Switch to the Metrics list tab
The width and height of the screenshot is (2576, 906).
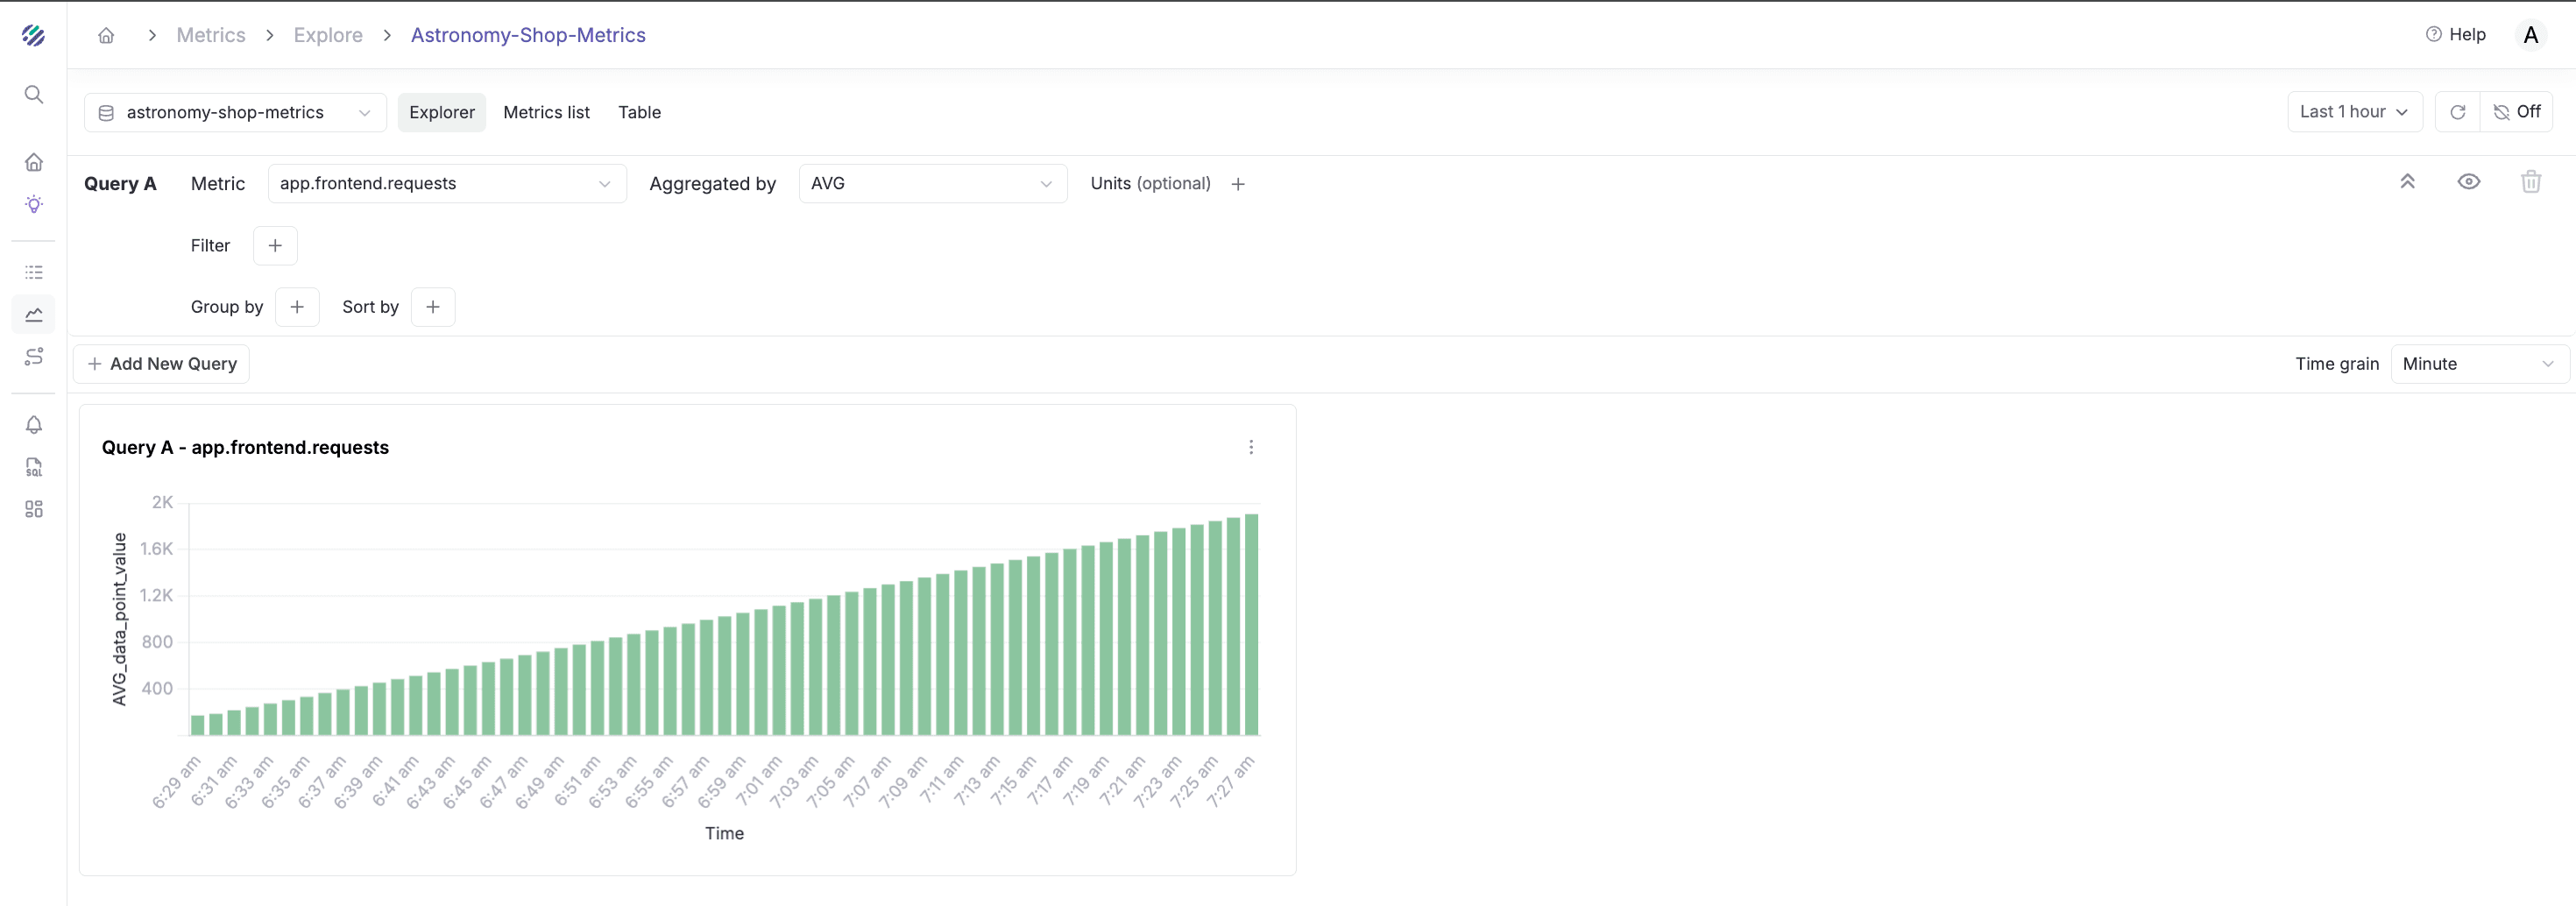pyautogui.click(x=546, y=113)
